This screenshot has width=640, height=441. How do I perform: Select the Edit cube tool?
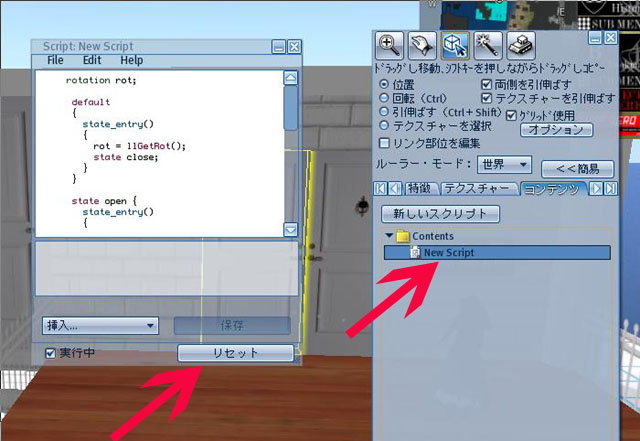(x=455, y=45)
